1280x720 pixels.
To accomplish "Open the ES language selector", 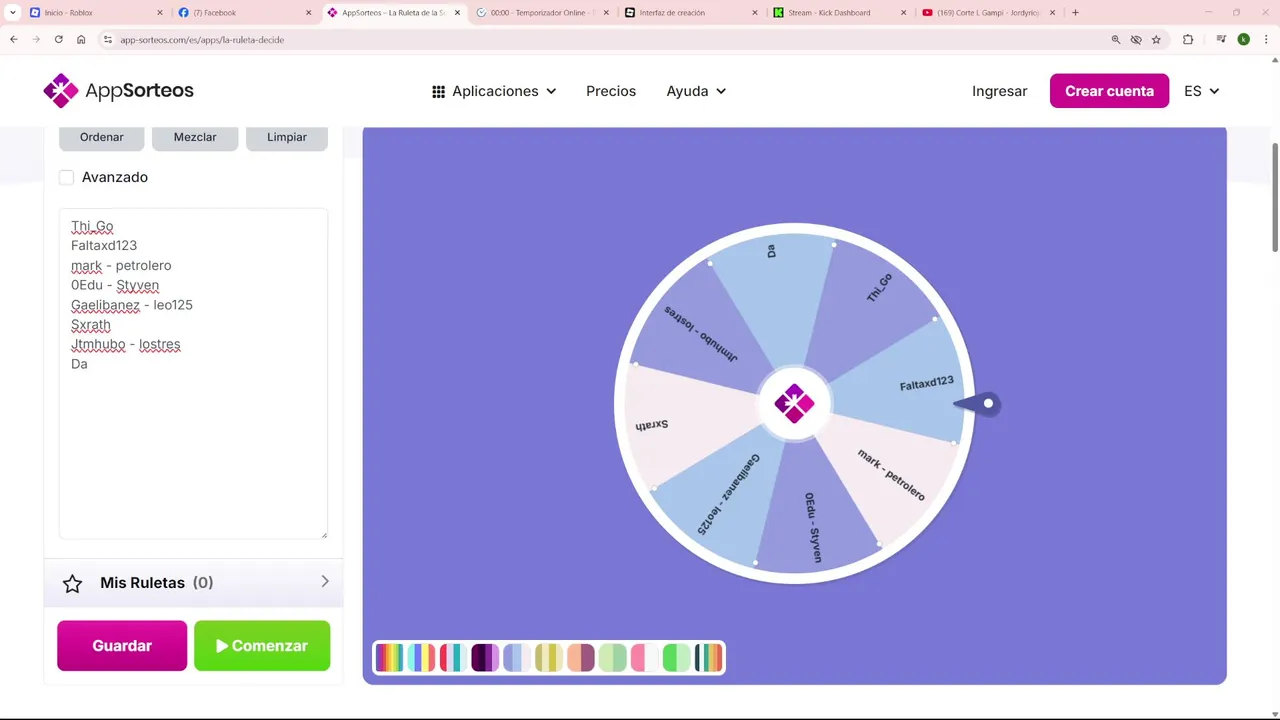I will [x=1201, y=91].
